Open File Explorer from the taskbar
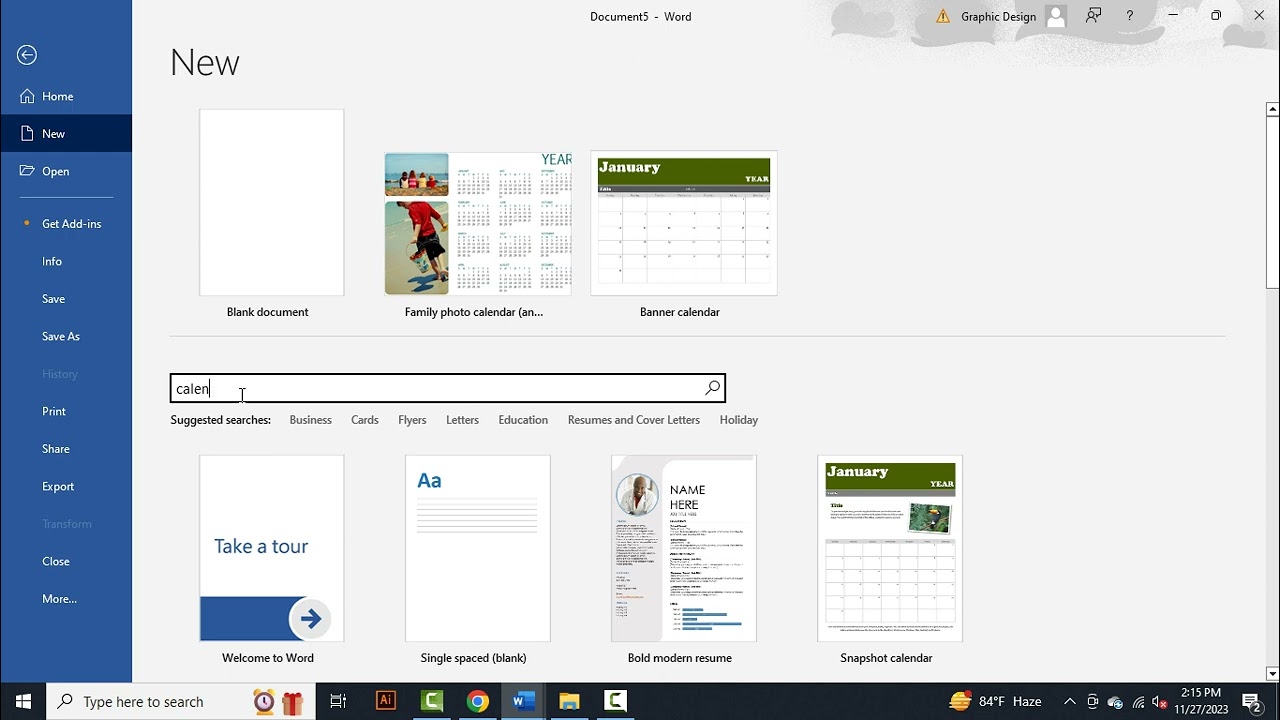 569,701
